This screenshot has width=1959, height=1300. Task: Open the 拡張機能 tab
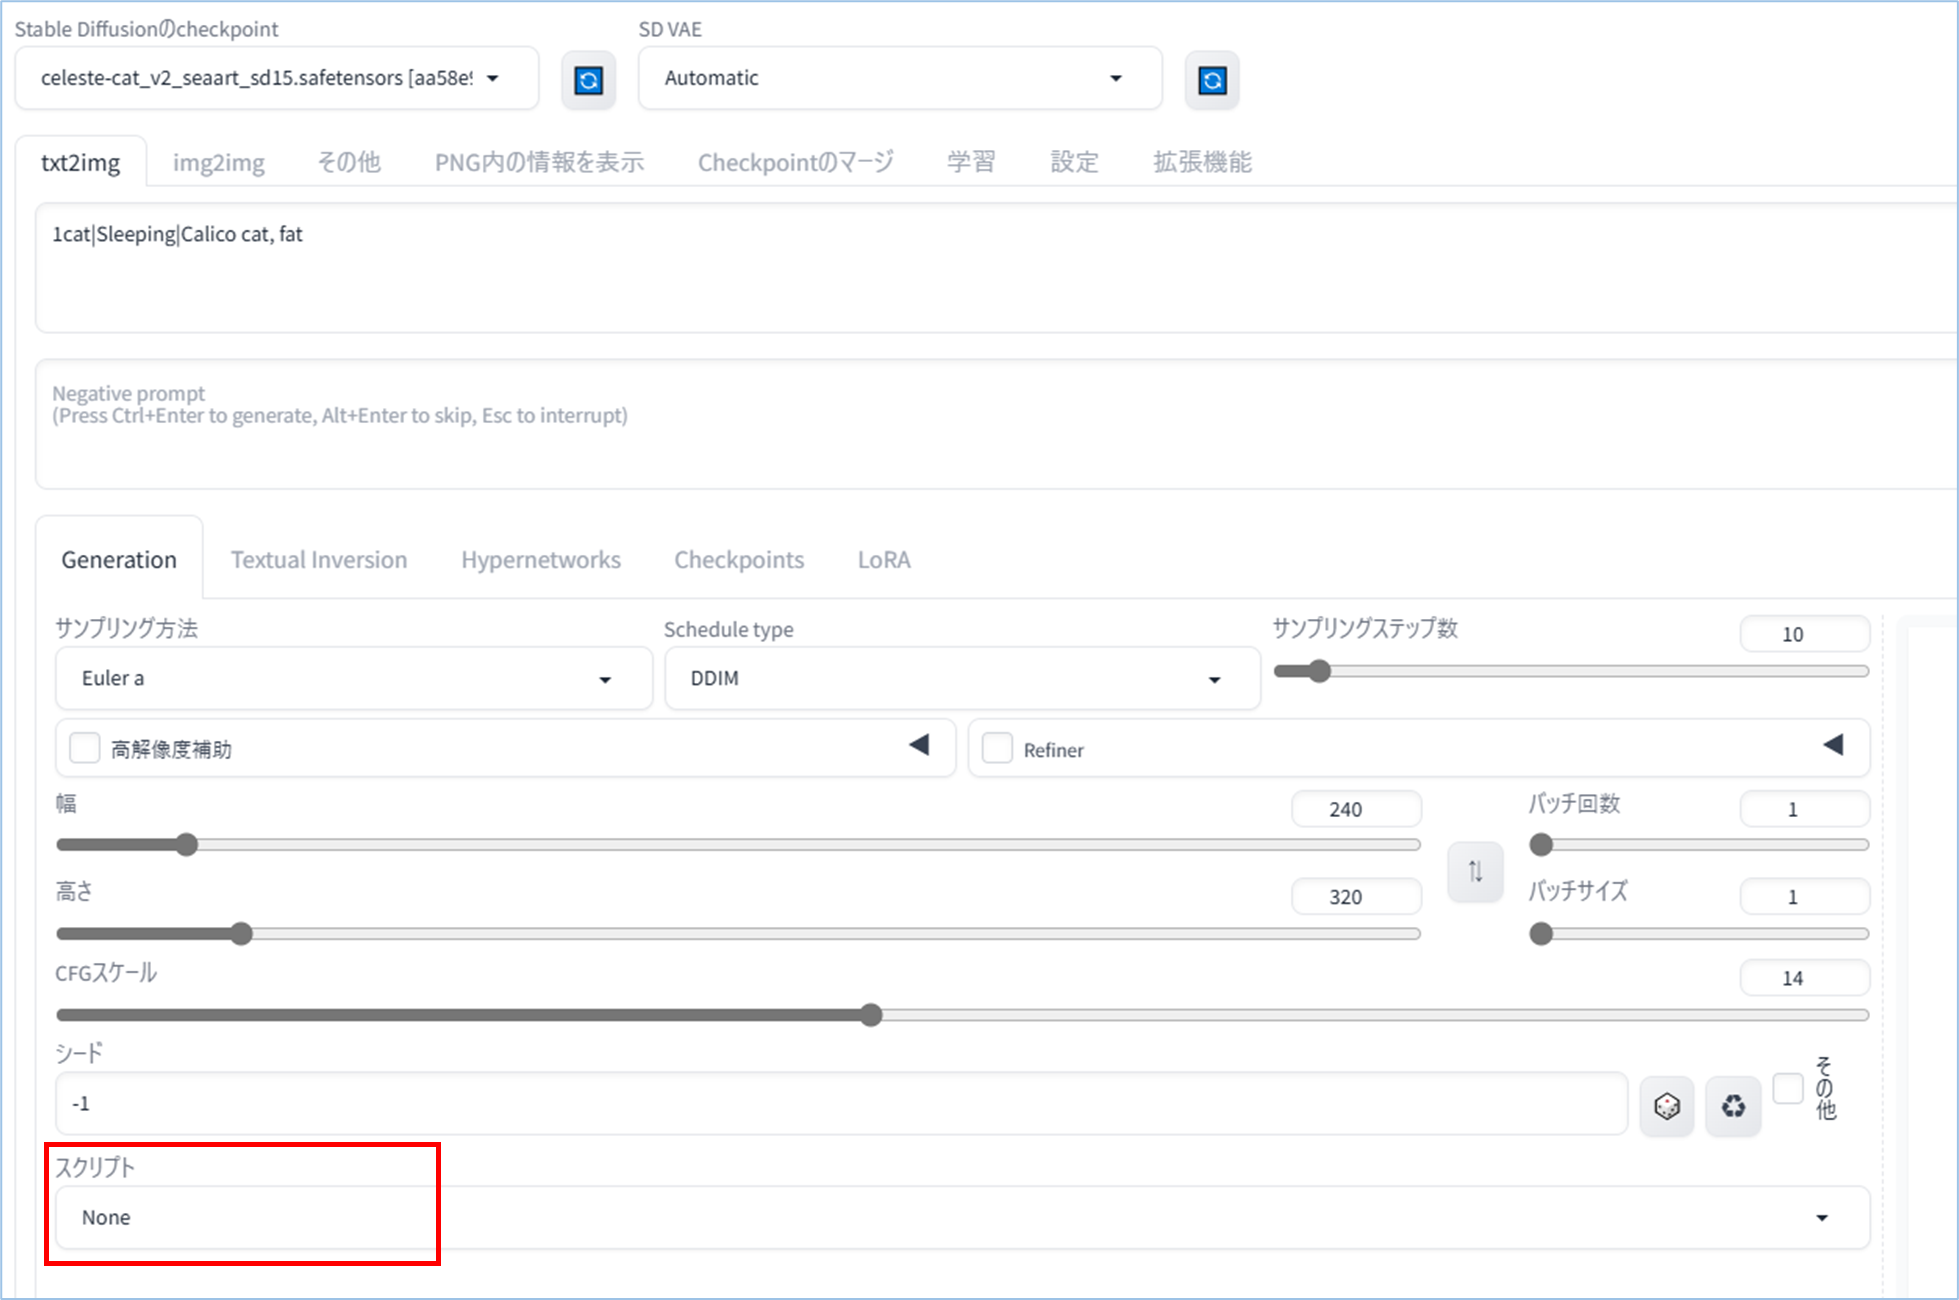click(x=1201, y=162)
